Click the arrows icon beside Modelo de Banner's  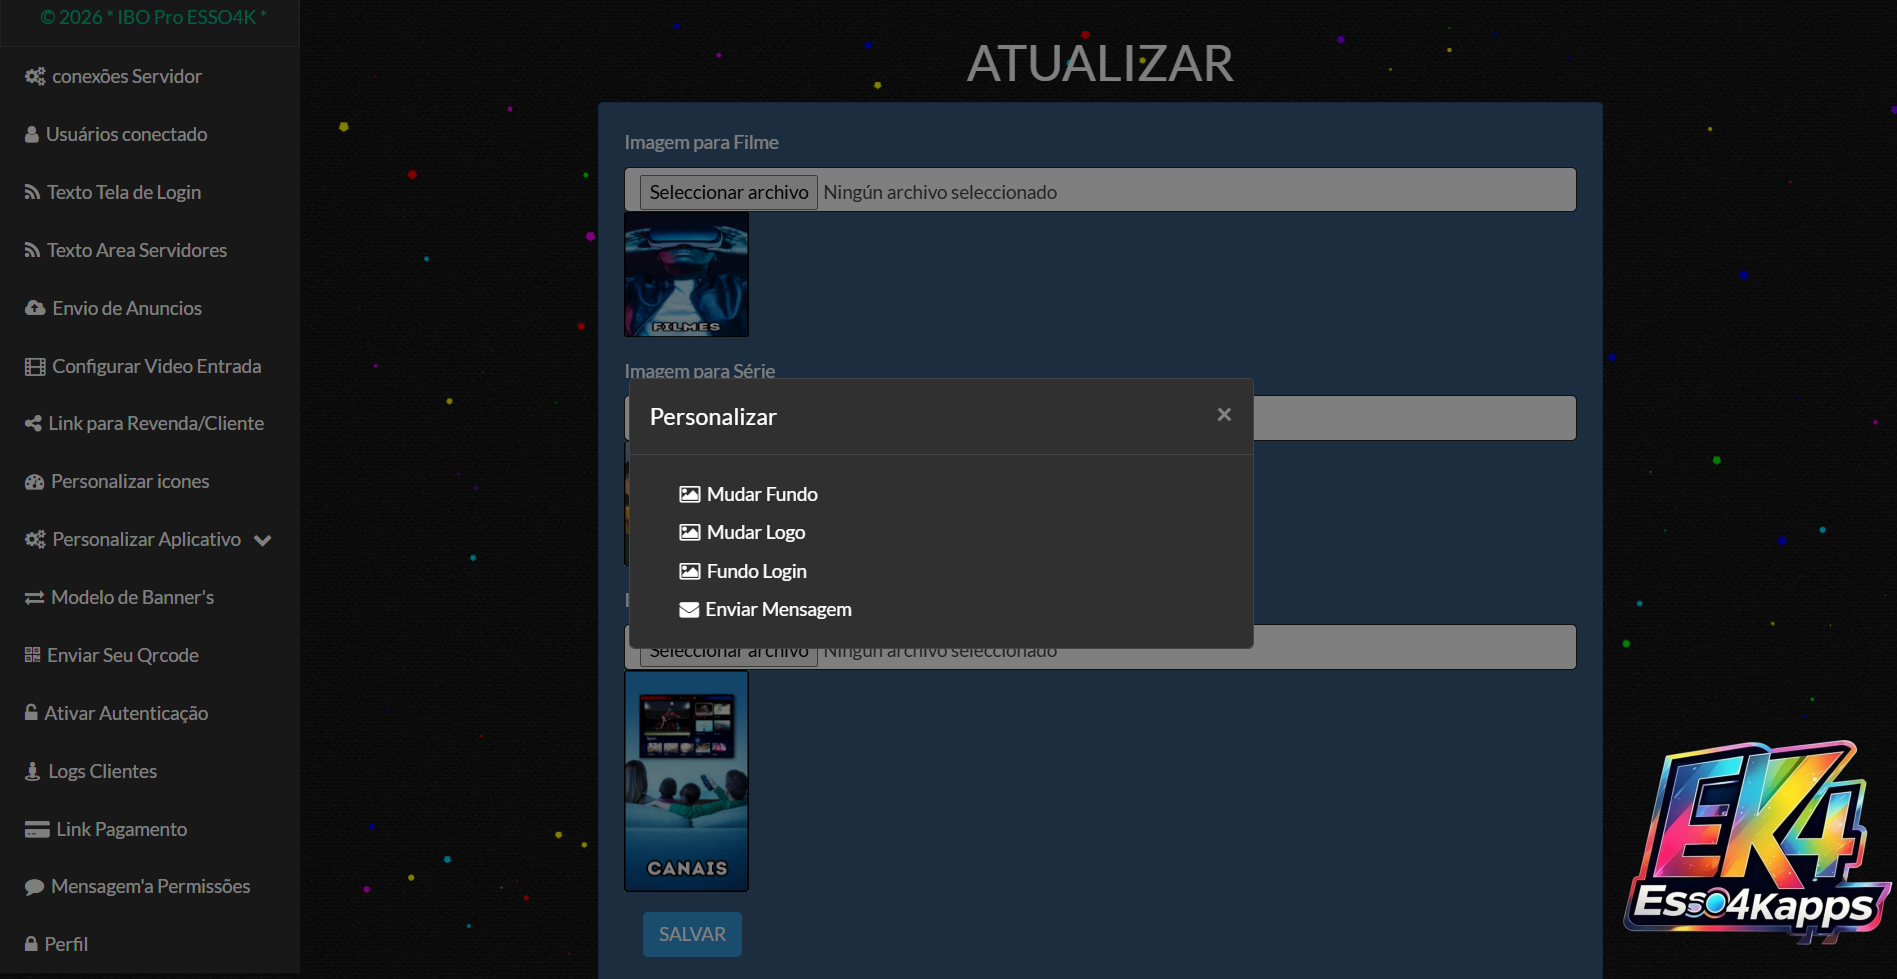click(34, 597)
